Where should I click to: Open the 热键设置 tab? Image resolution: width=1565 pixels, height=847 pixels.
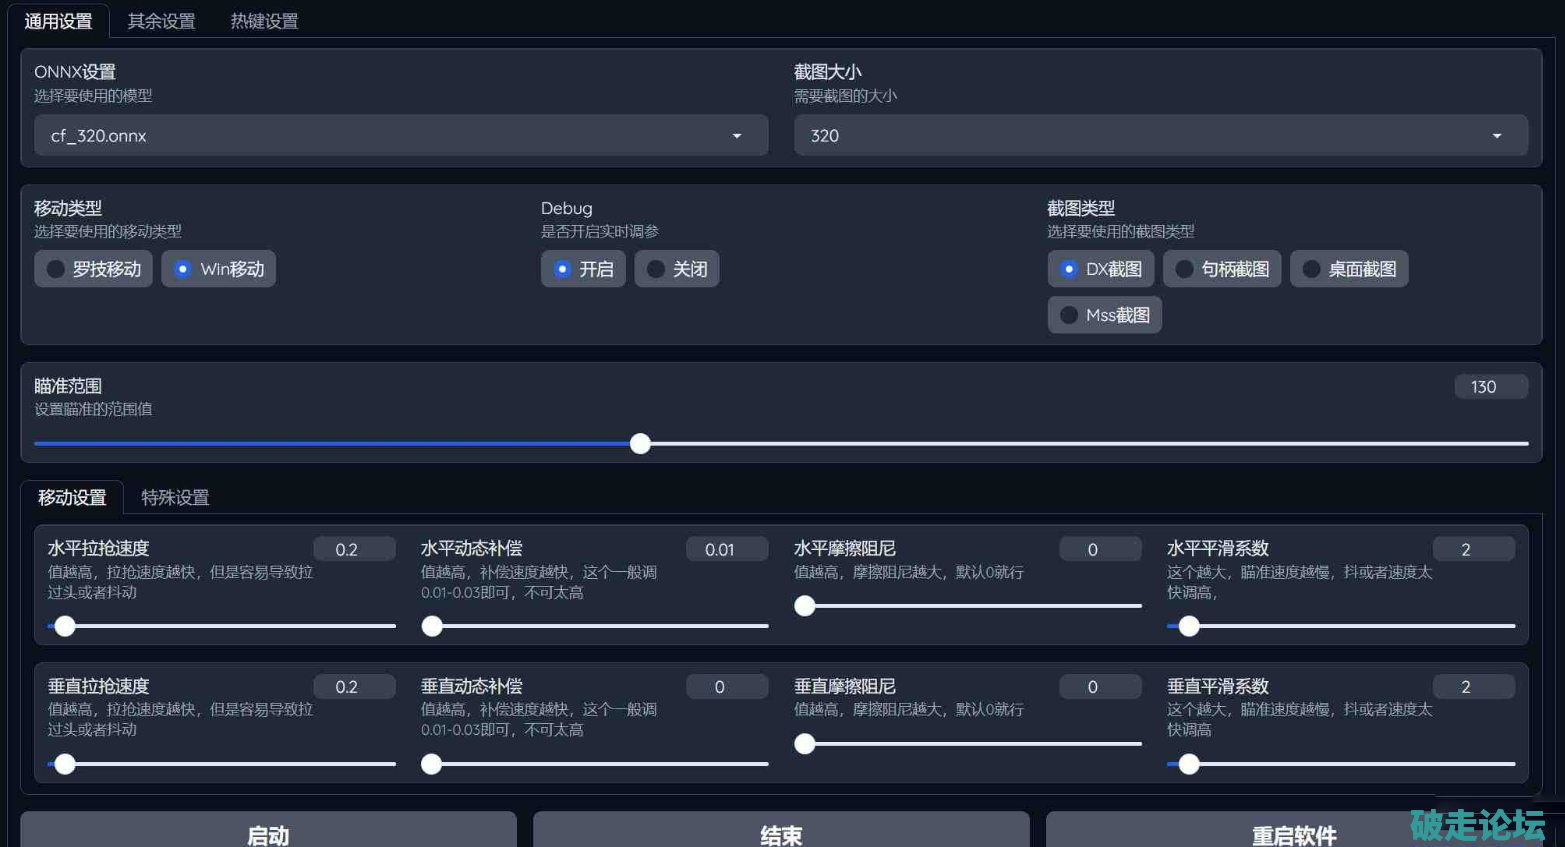tap(264, 21)
